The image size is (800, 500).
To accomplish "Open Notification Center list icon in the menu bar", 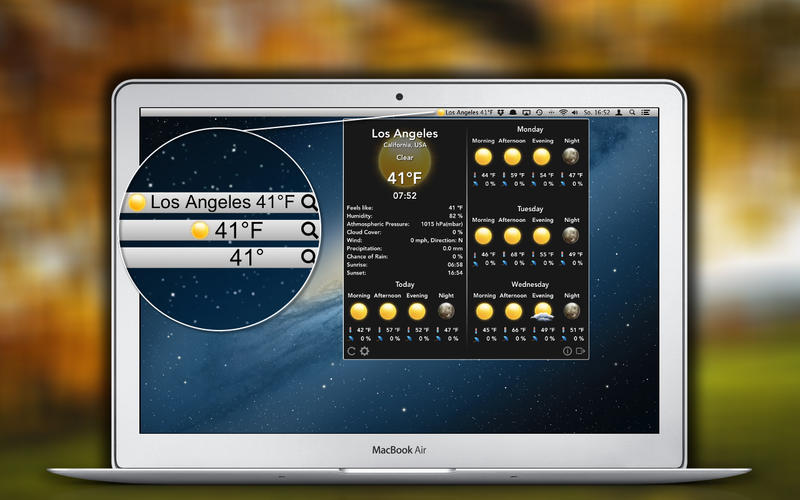I will (645, 112).
